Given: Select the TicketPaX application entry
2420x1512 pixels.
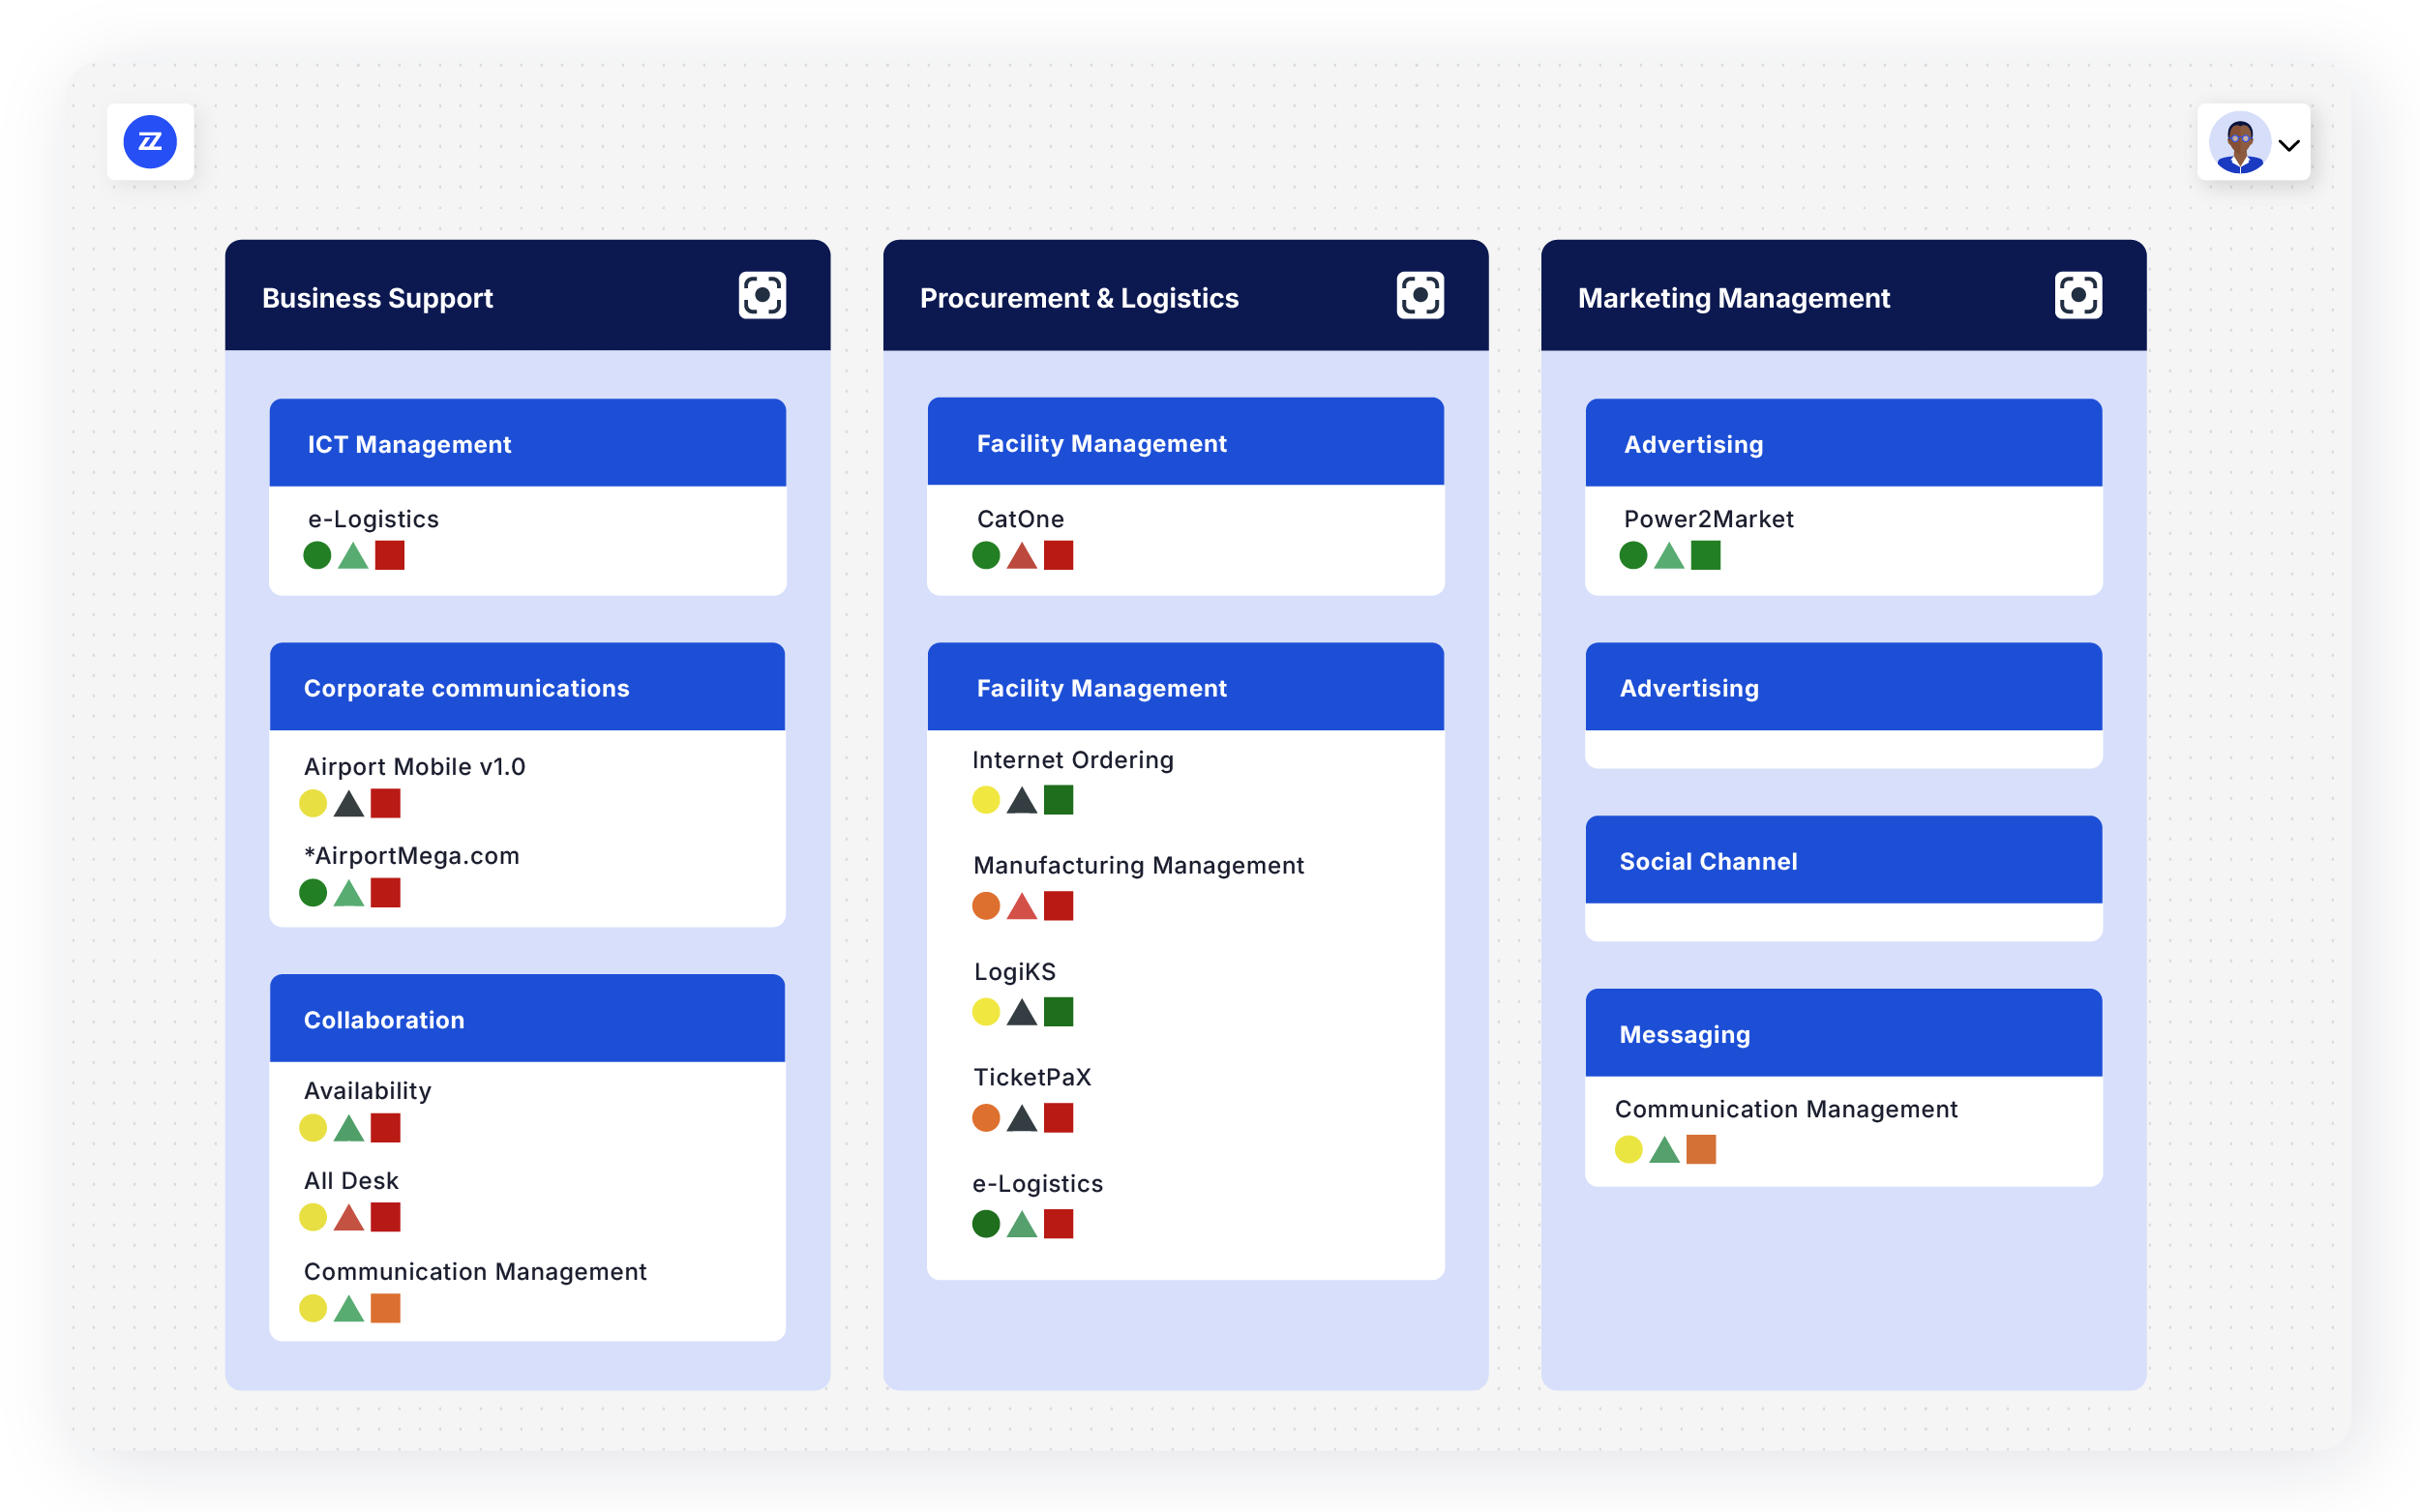Looking at the screenshot, I should point(1032,1078).
